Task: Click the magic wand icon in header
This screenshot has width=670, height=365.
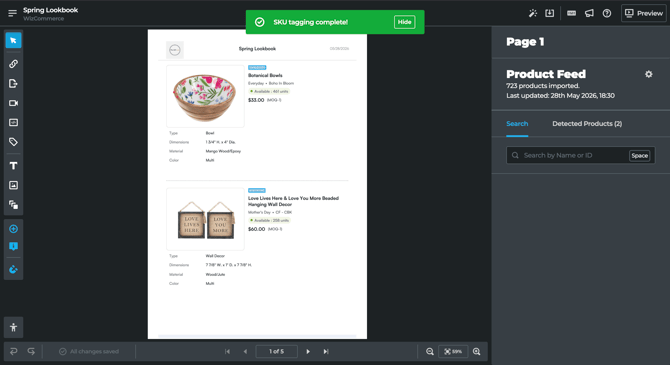Action: [x=532, y=13]
